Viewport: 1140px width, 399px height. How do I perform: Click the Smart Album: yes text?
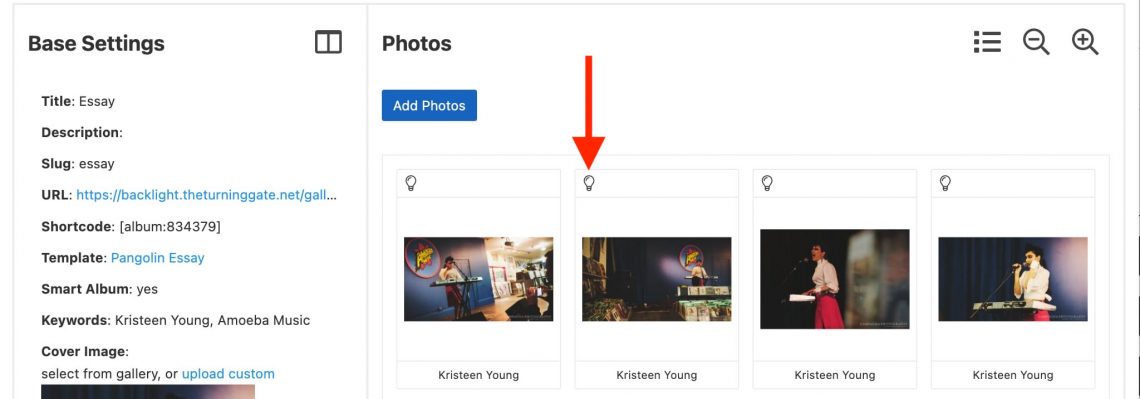100,289
